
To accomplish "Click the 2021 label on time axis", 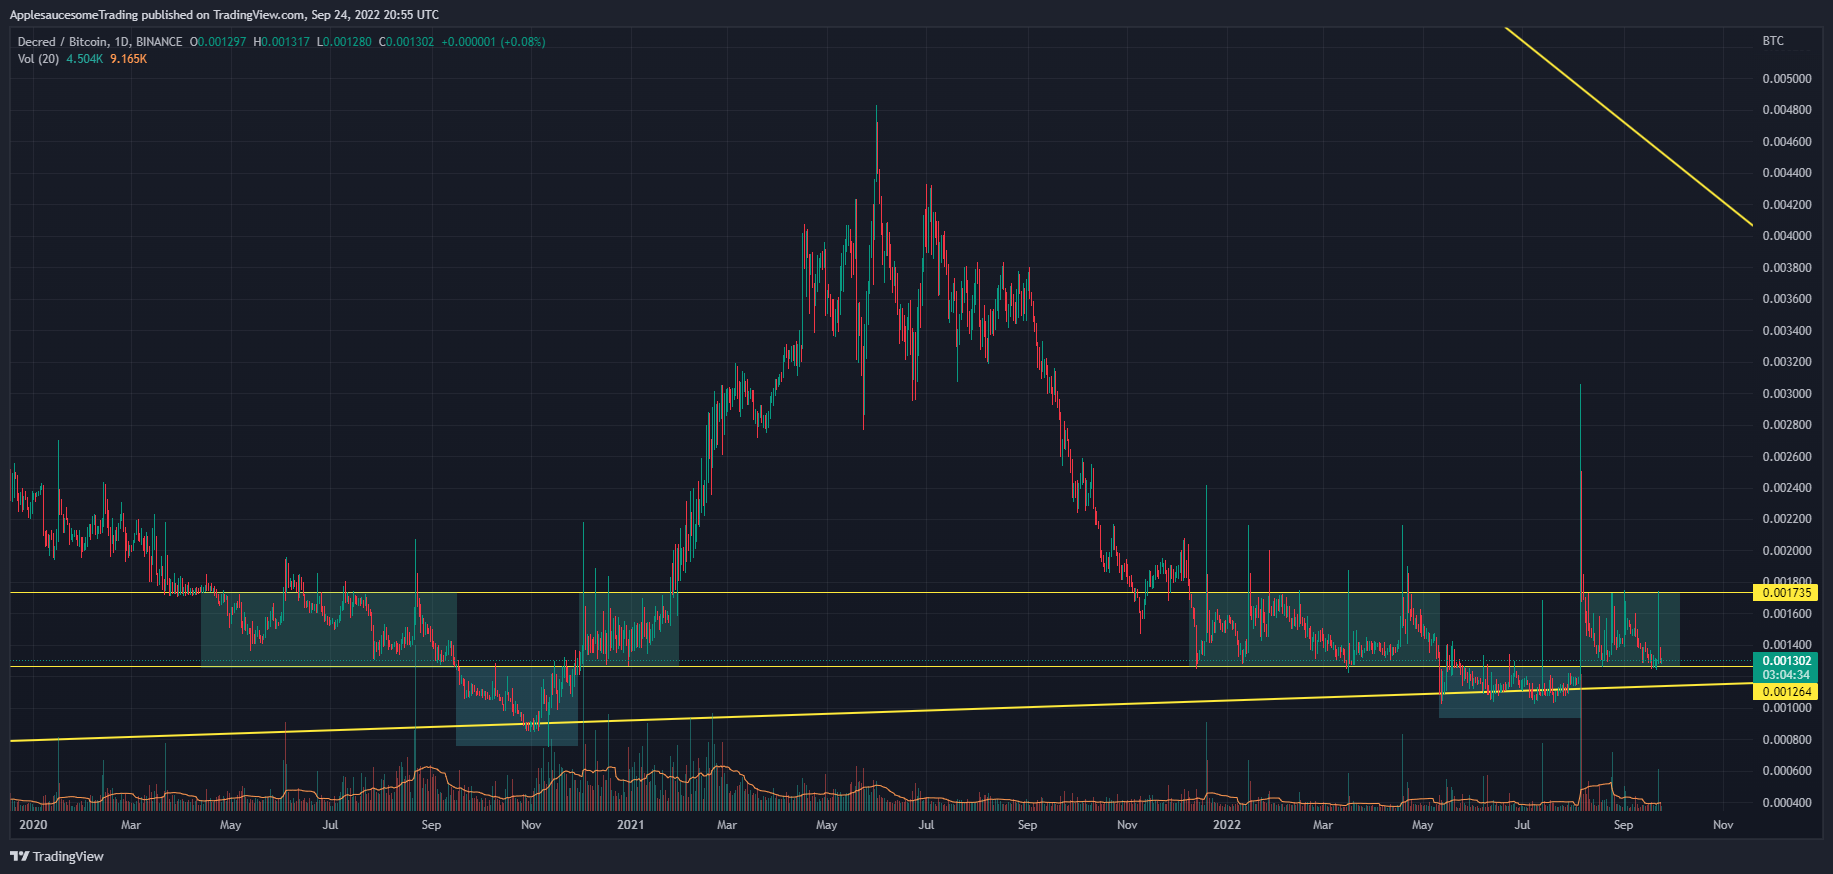I will tap(630, 825).
